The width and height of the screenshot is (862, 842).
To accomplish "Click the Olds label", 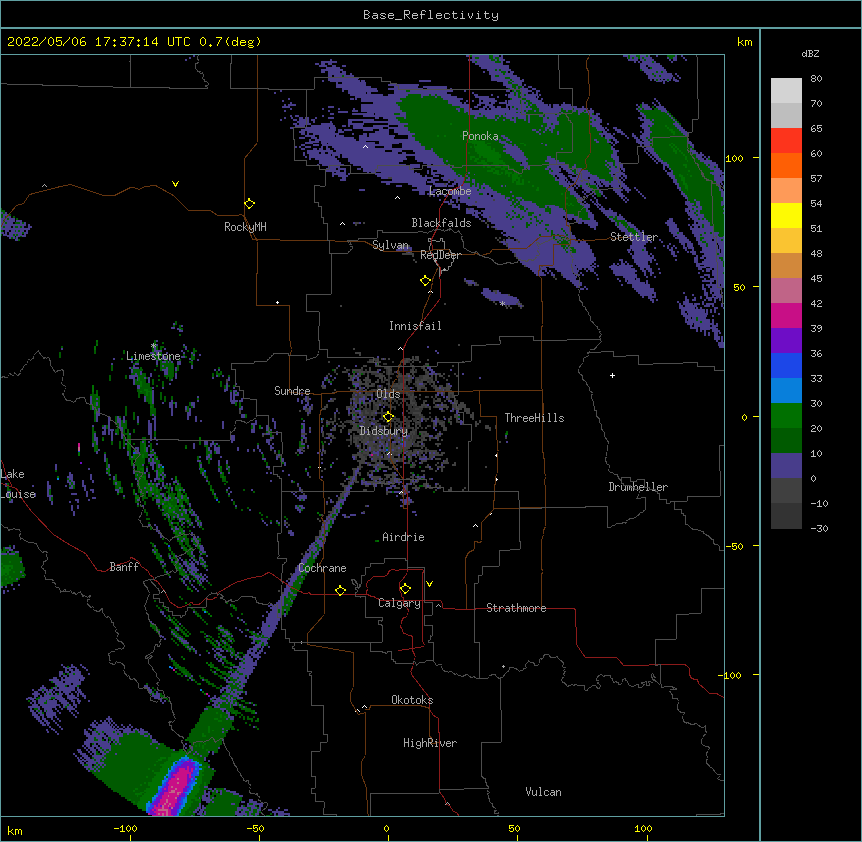I will [x=388, y=394].
